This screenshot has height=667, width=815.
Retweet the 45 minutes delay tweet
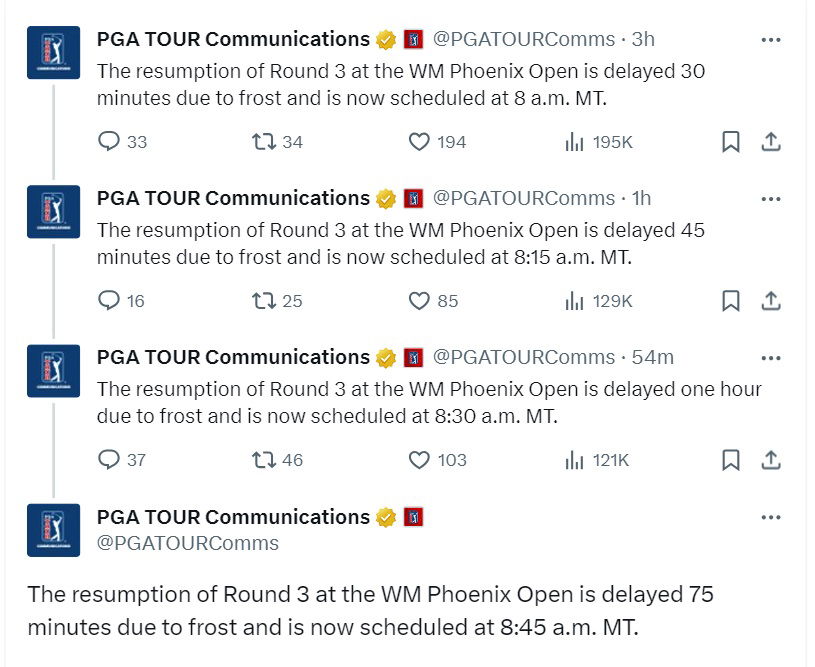[x=264, y=301]
